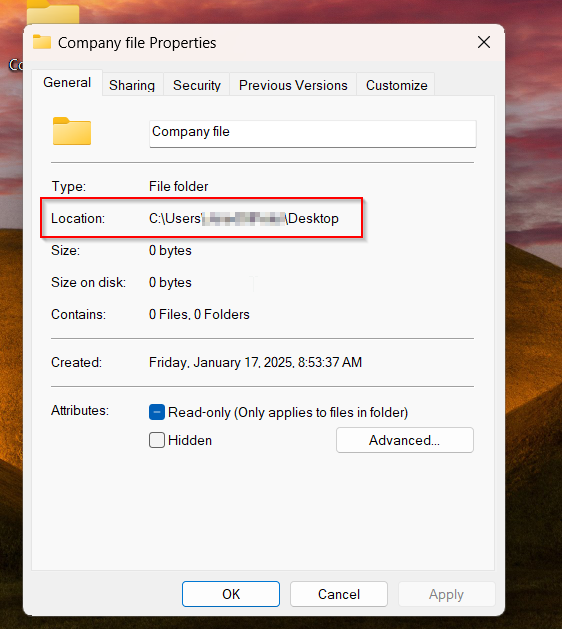This screenshot has width=562, height=629.
Task: Click the Created date value
Action: [x=255, y=362]
